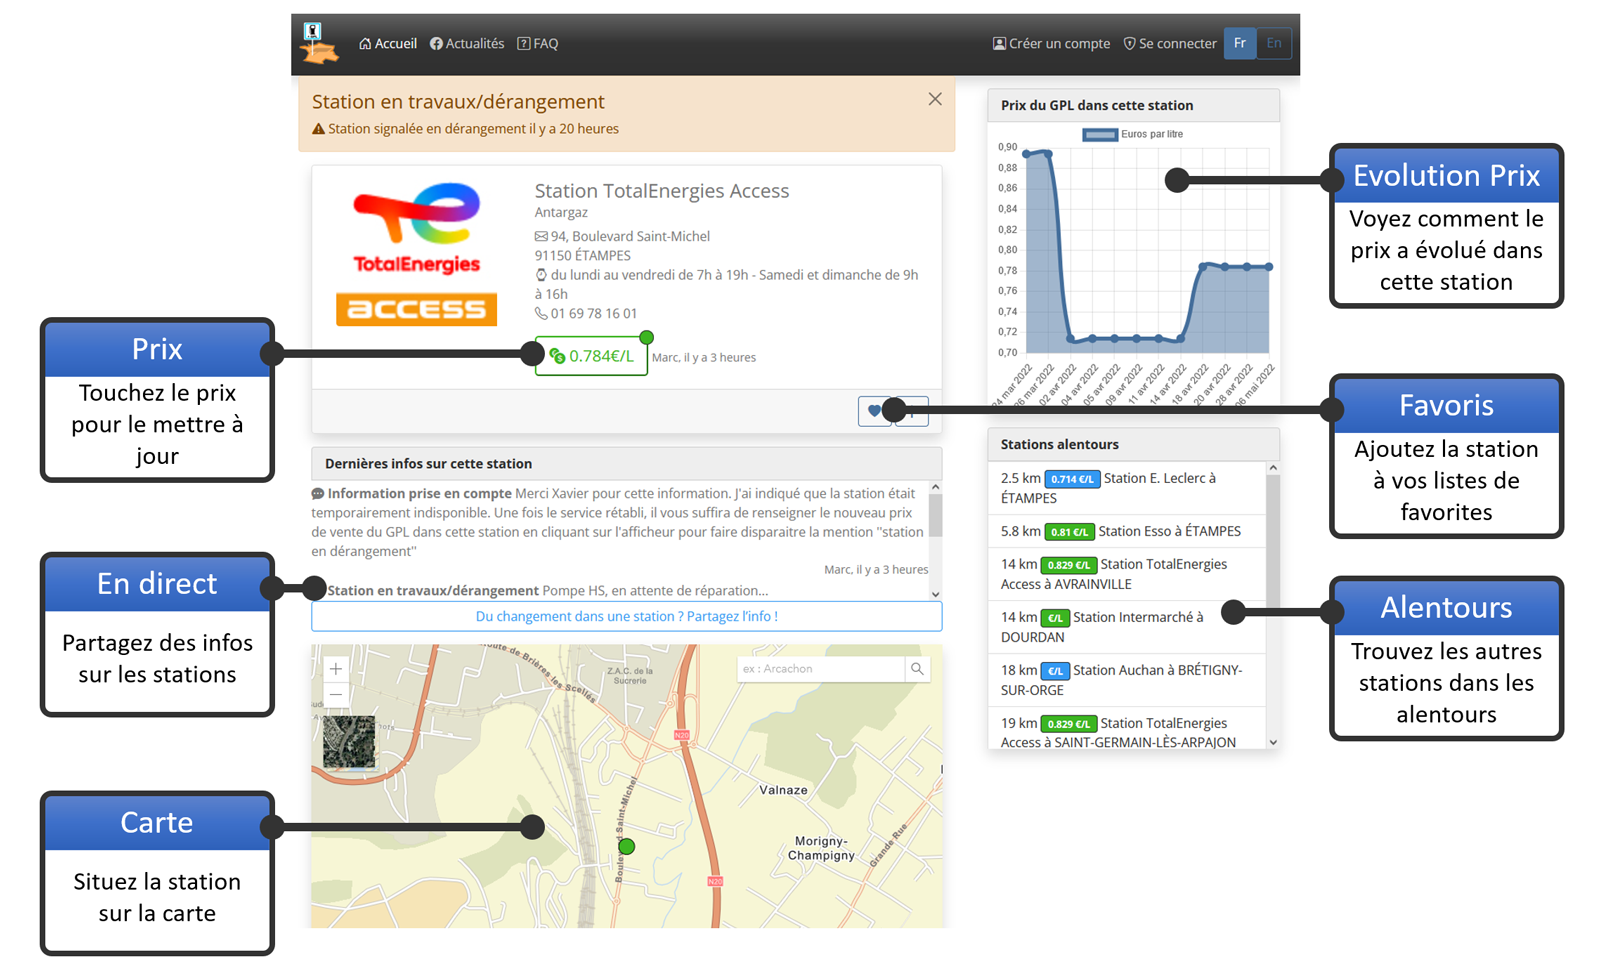Switch language to En

click(x=1274, y=43)
